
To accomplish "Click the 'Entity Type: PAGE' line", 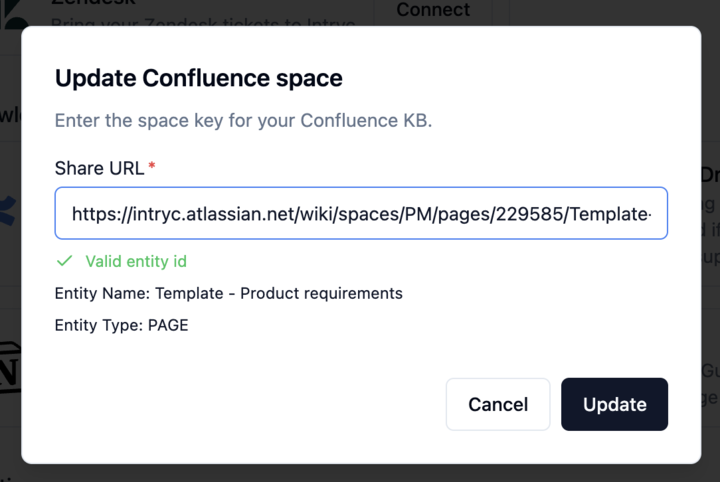I will tap(121, 325).
